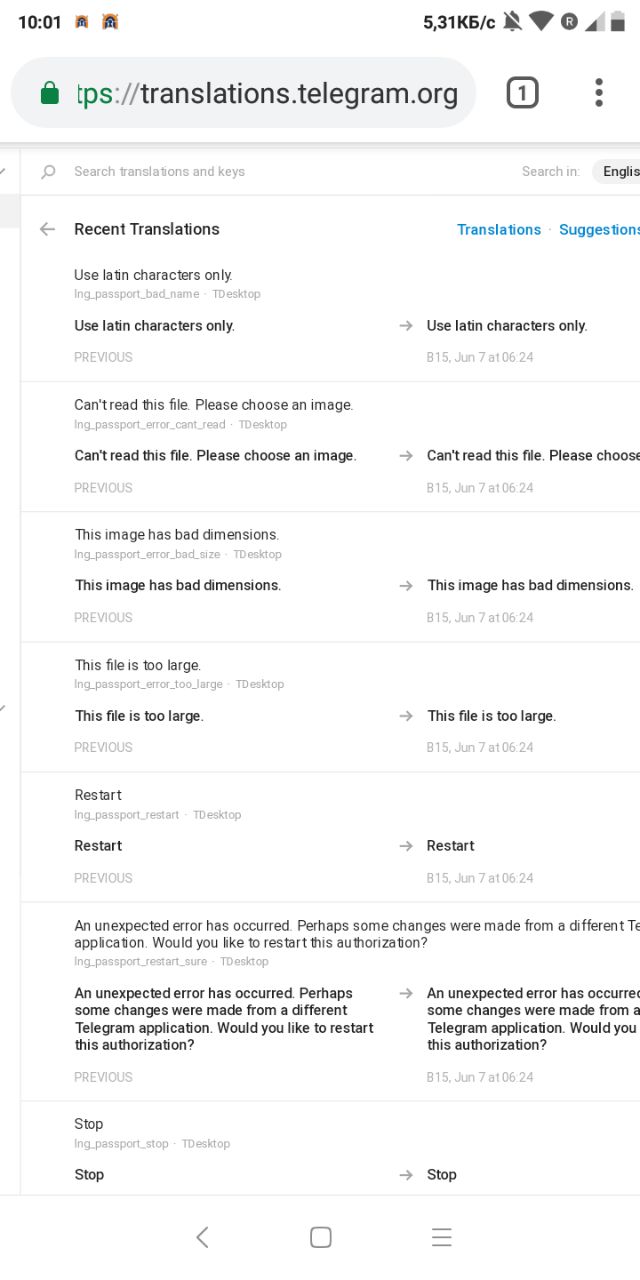Open the 'This file is too large.' entry
Screen dimensions: 640x1280
pos(138,665)
